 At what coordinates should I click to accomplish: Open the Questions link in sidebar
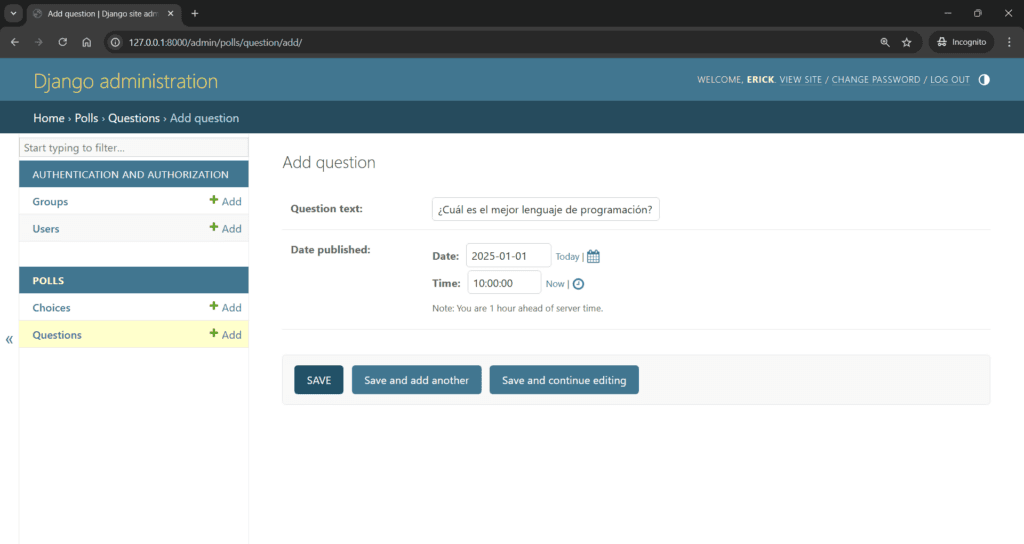point(57,335)
